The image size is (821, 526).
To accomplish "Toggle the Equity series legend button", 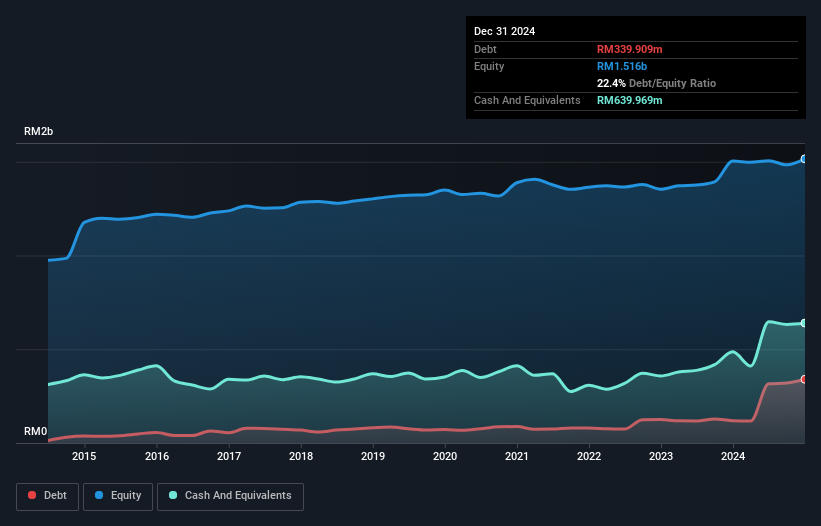I will pos(119,496).
